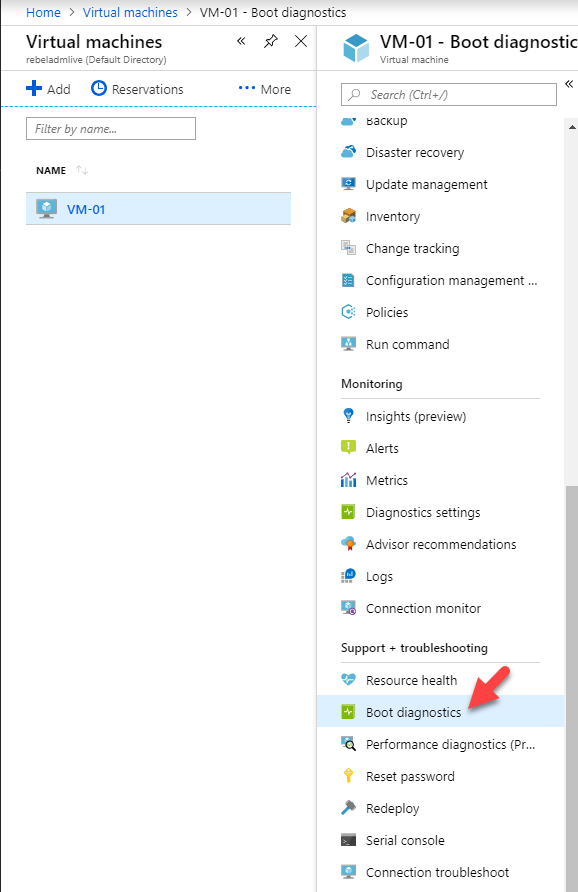Close the Virtual machines blade

301,41
